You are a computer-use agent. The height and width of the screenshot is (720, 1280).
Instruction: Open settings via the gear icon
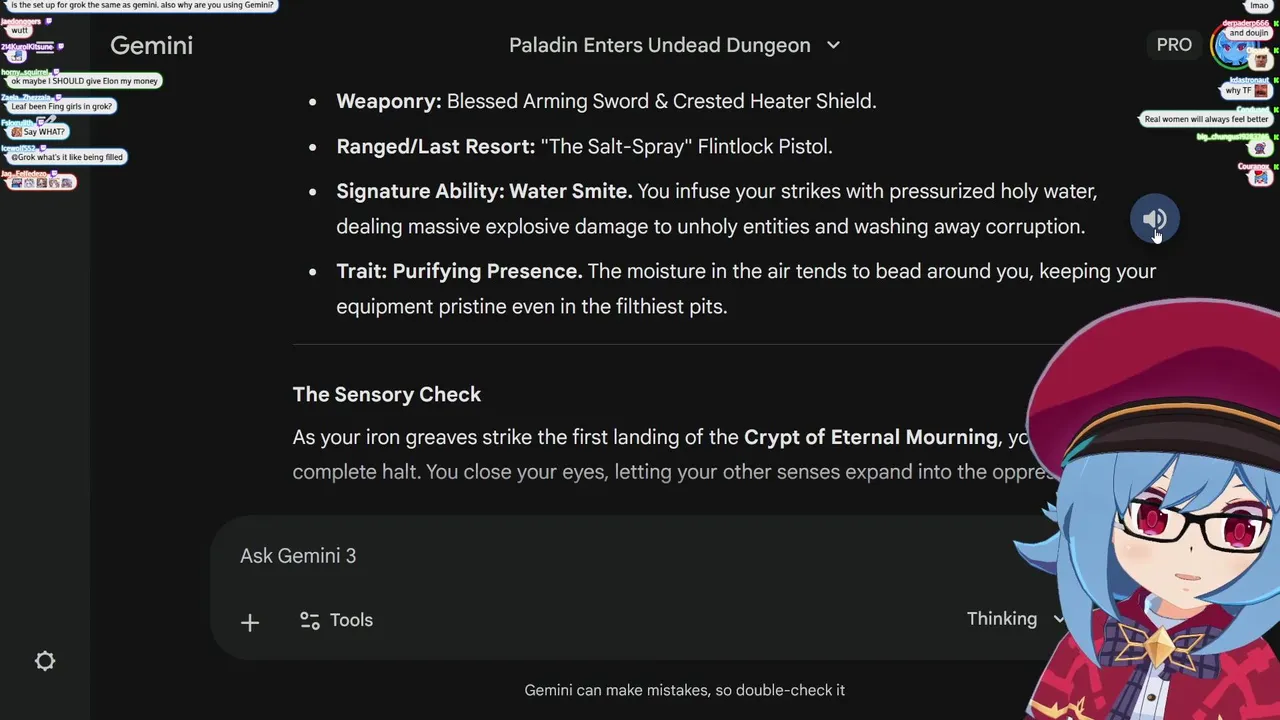pos(45,661)
